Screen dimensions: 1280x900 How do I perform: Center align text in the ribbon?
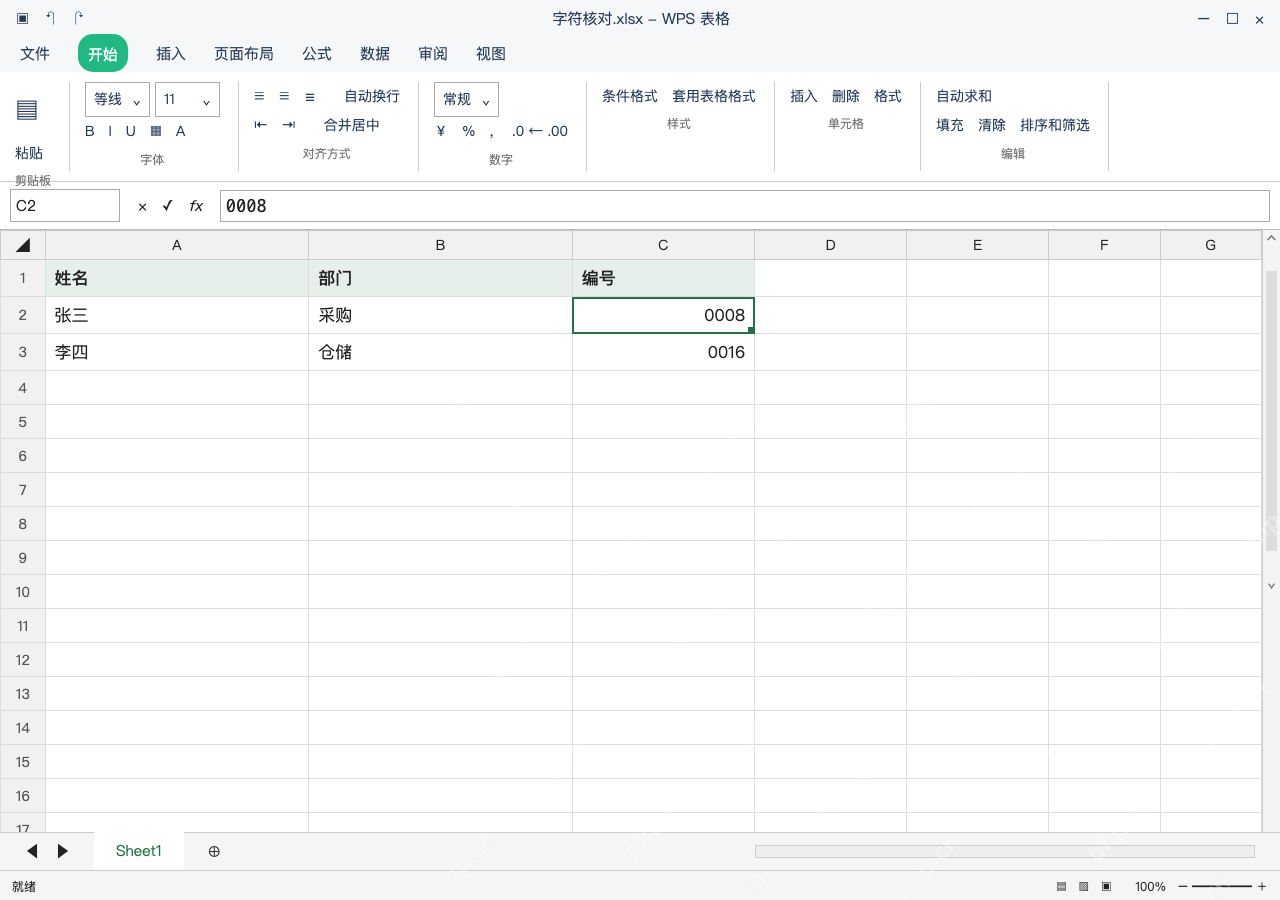pyautogui.click(x=284, y=96)
